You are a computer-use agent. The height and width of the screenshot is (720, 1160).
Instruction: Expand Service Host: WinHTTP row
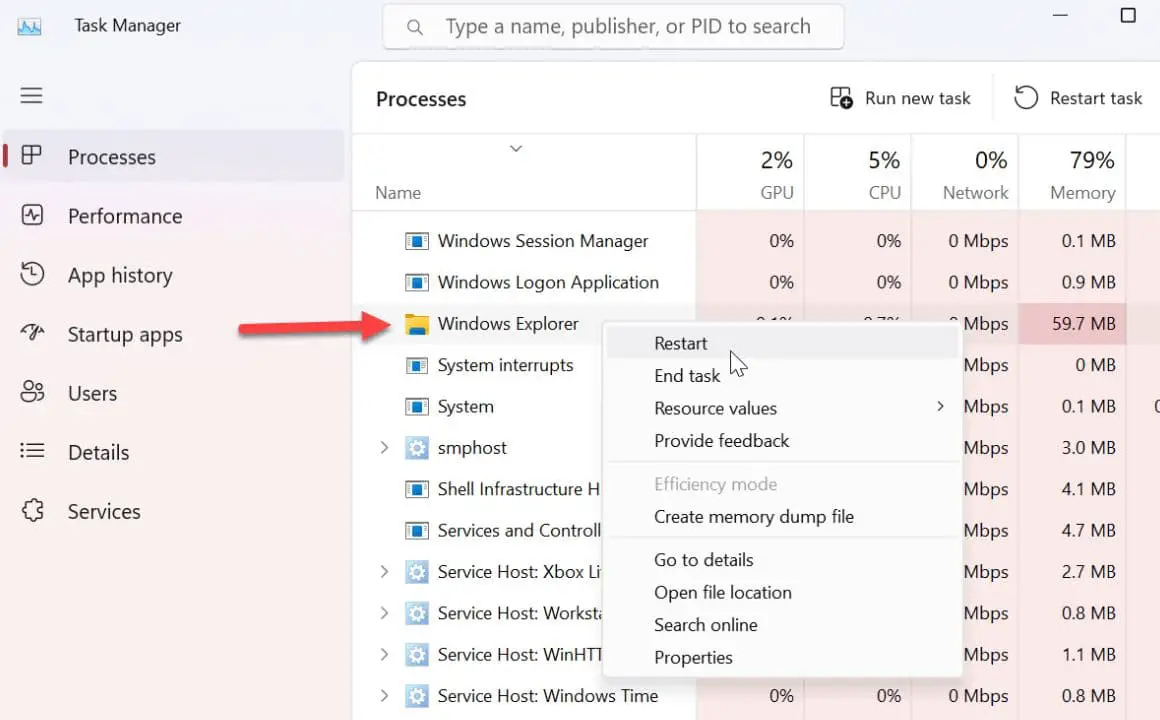(384, 655)
